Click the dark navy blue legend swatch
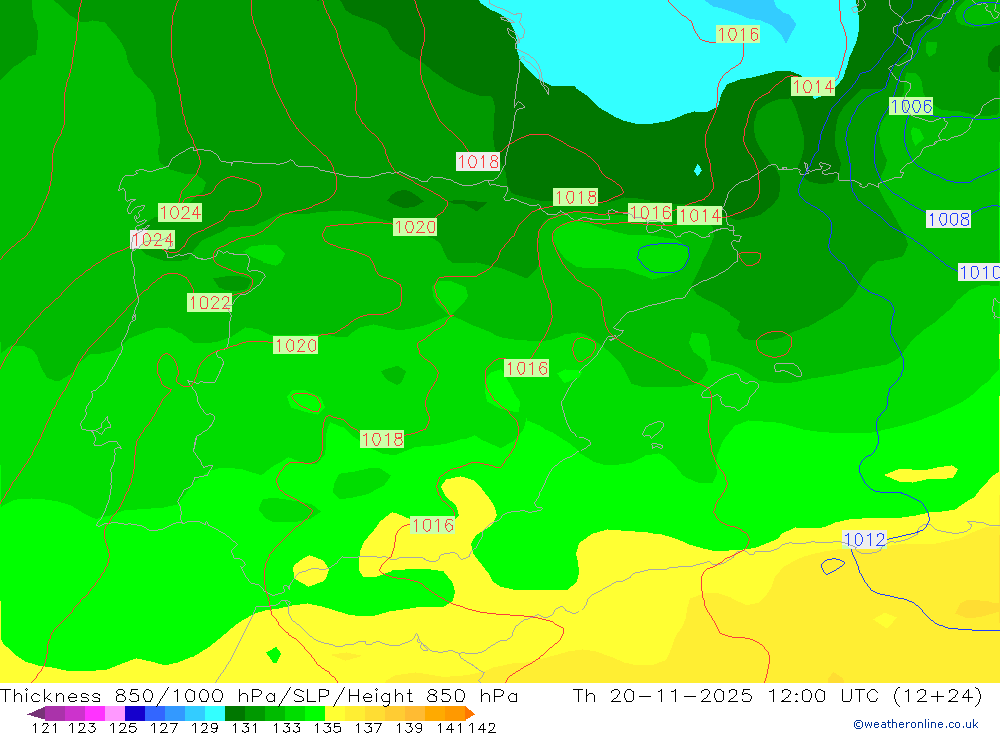 coord(135,713)
